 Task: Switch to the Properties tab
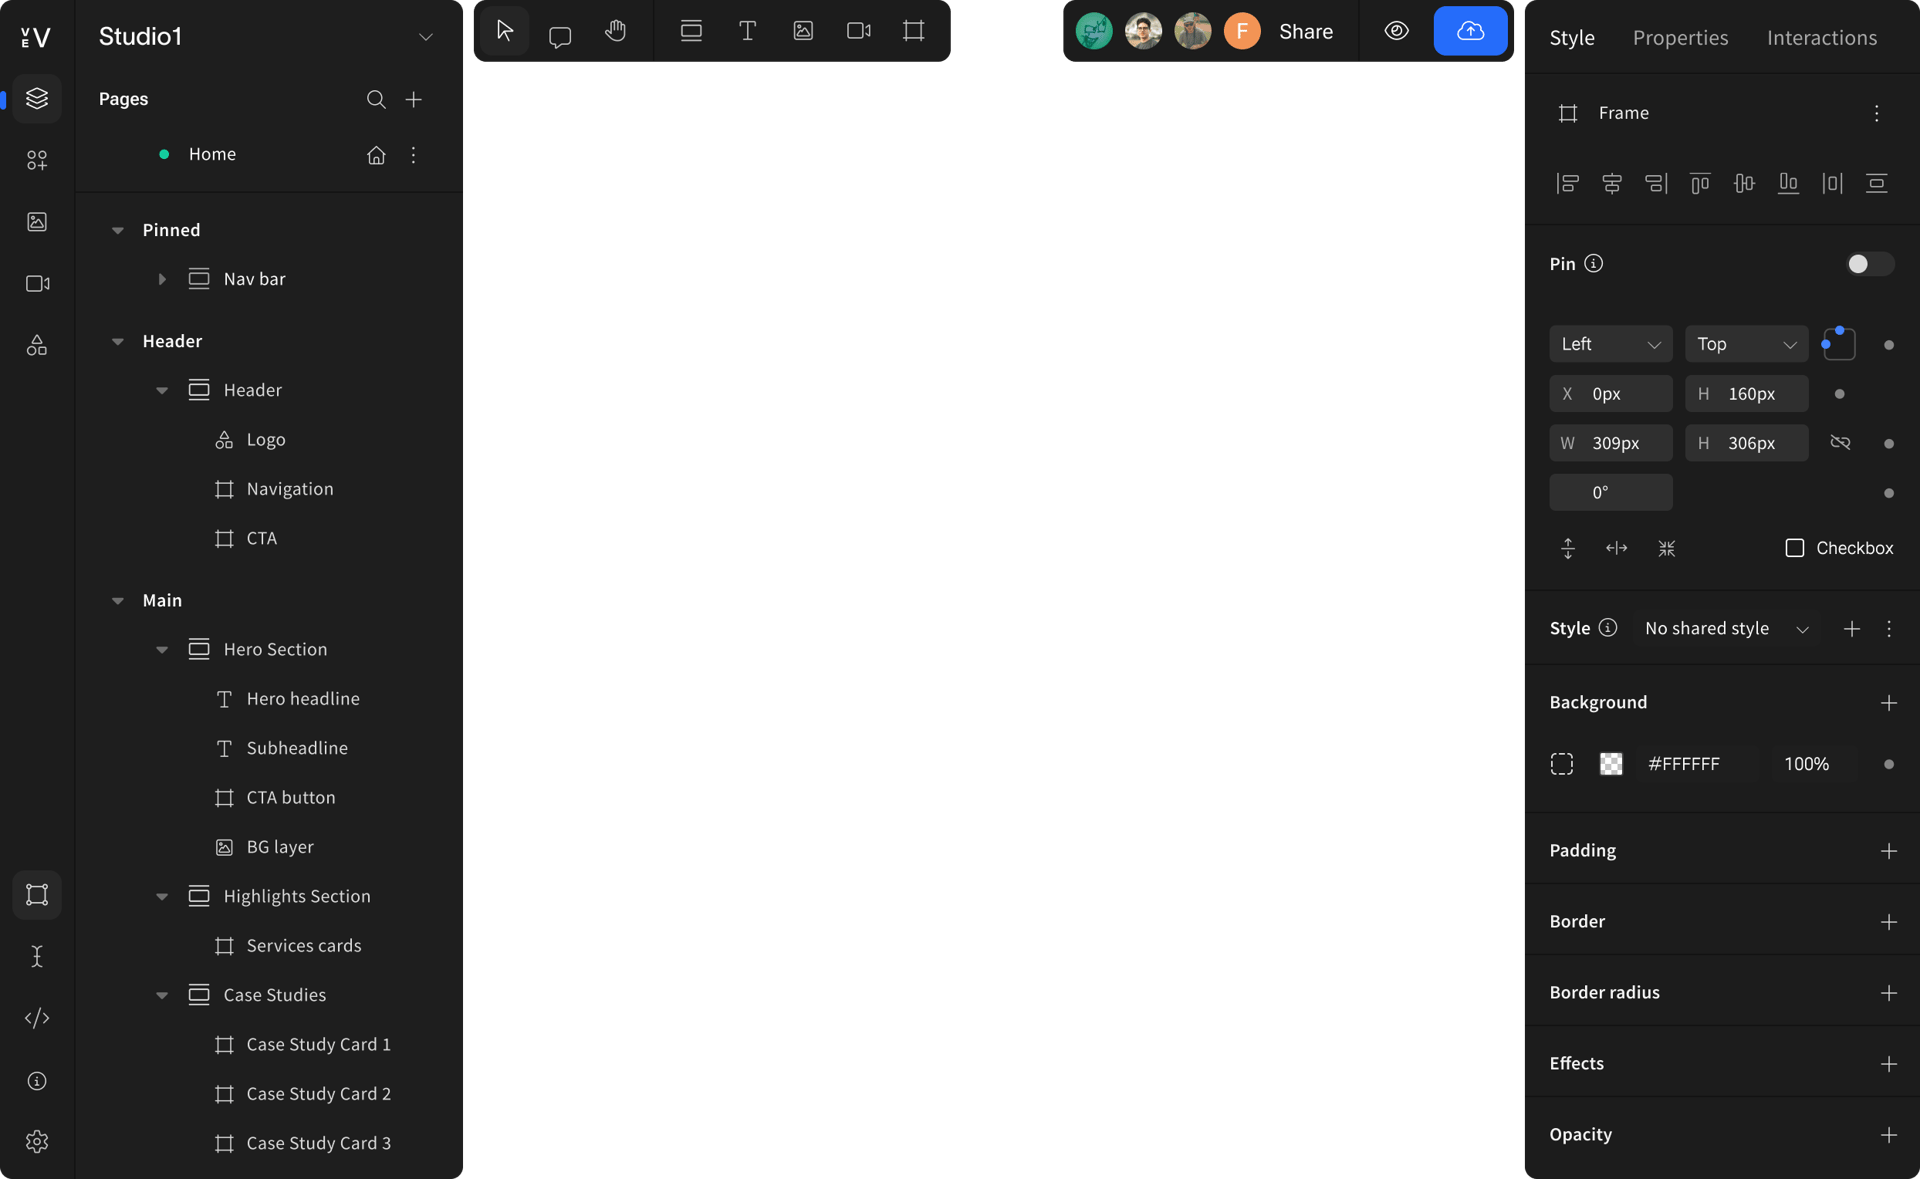1681,38
